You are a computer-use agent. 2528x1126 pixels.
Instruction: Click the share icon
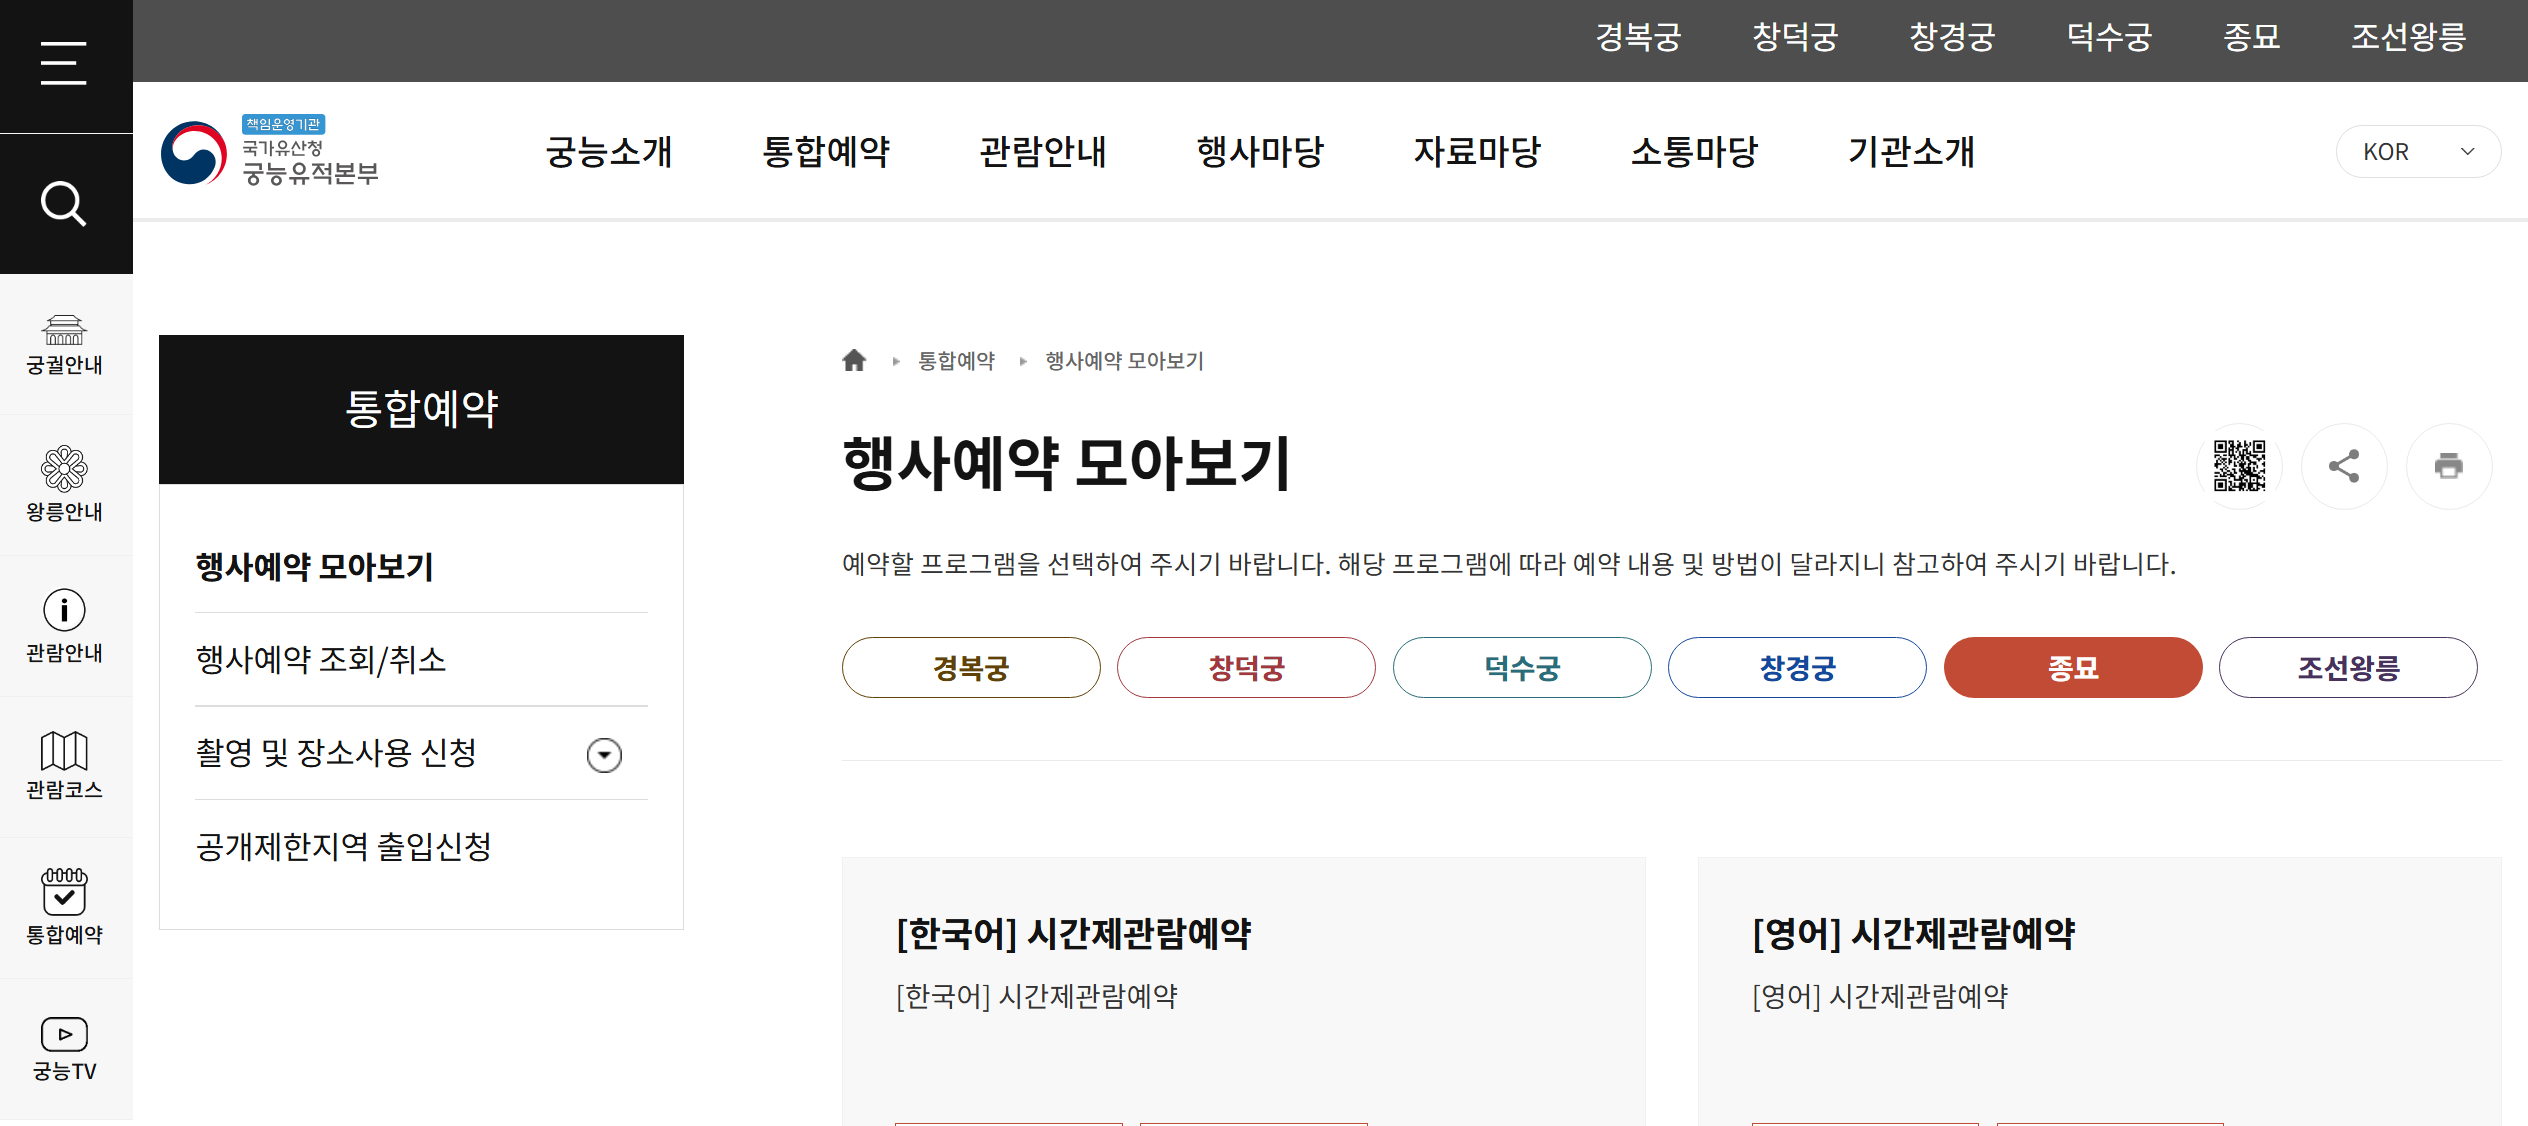tap(2344, 466)
